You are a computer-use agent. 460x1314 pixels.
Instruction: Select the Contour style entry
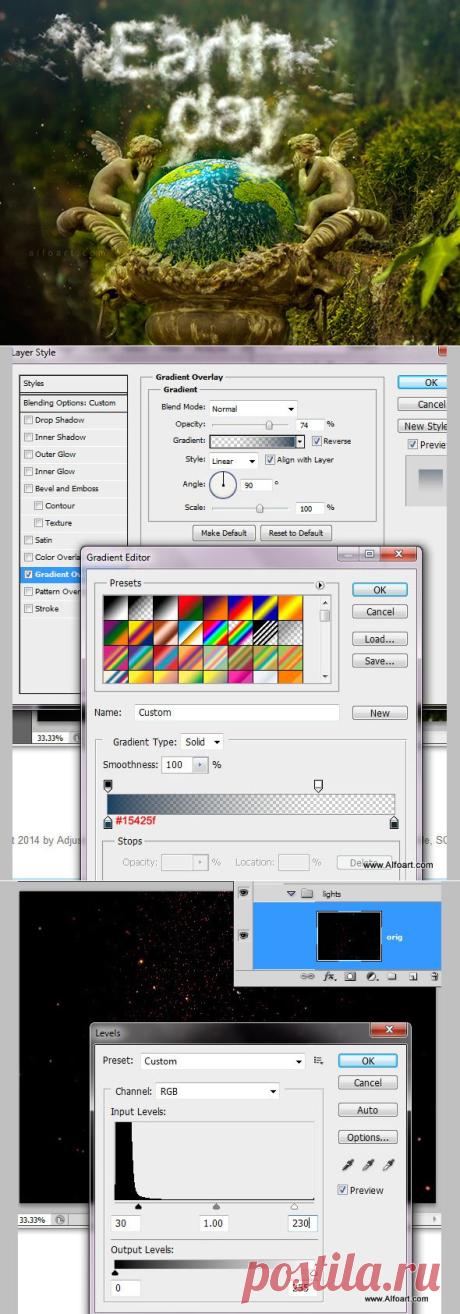coord(60,506)
